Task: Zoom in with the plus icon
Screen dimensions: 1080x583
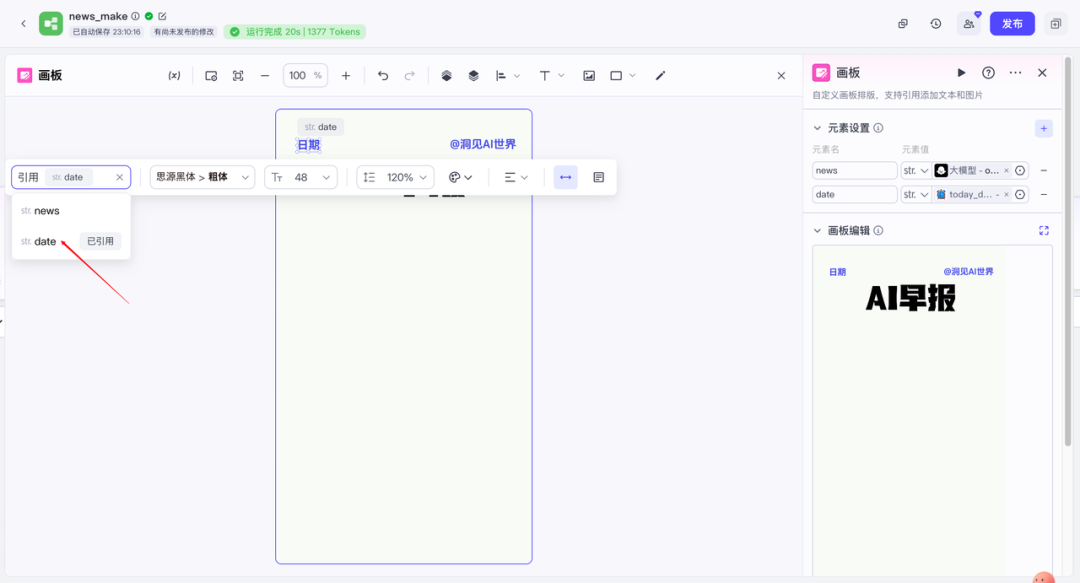Action: [346, 76]
